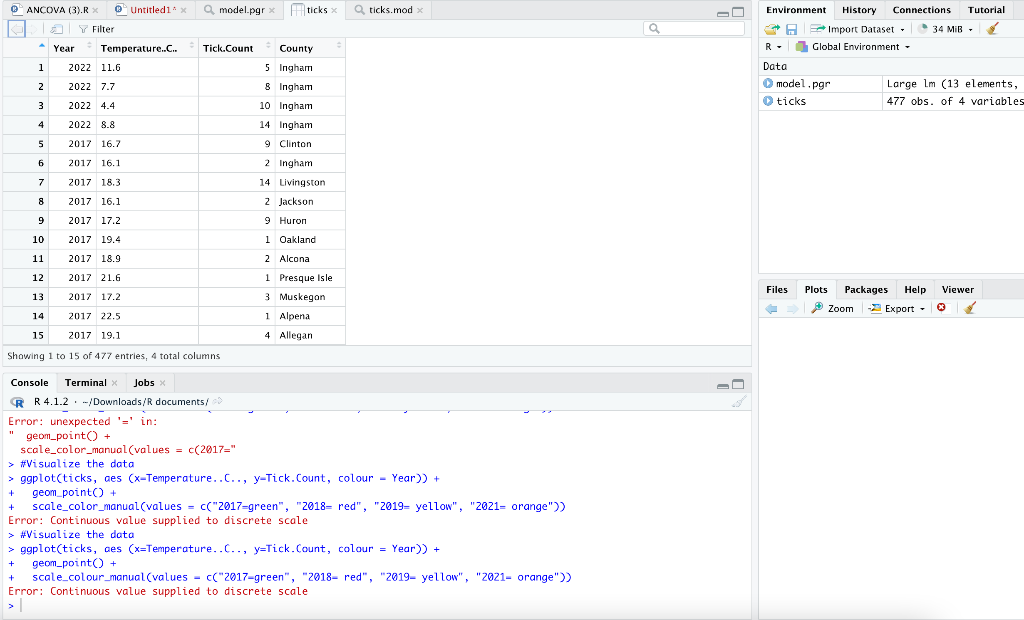Switch to the History tab
The width and height of the screenshot is (1024, 620).
coord(861,10)
